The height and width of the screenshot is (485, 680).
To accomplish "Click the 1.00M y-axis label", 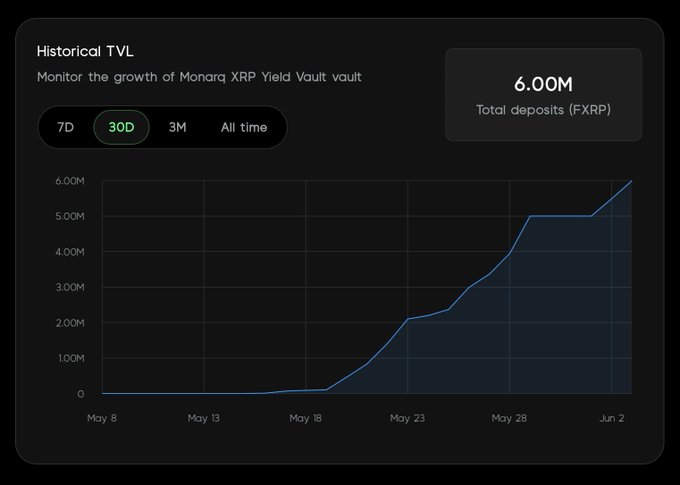I will [71, 358].
